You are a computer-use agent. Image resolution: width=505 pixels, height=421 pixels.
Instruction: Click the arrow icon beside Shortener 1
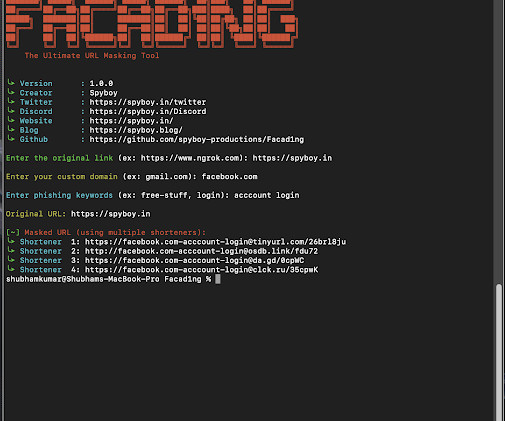[11, 241]
